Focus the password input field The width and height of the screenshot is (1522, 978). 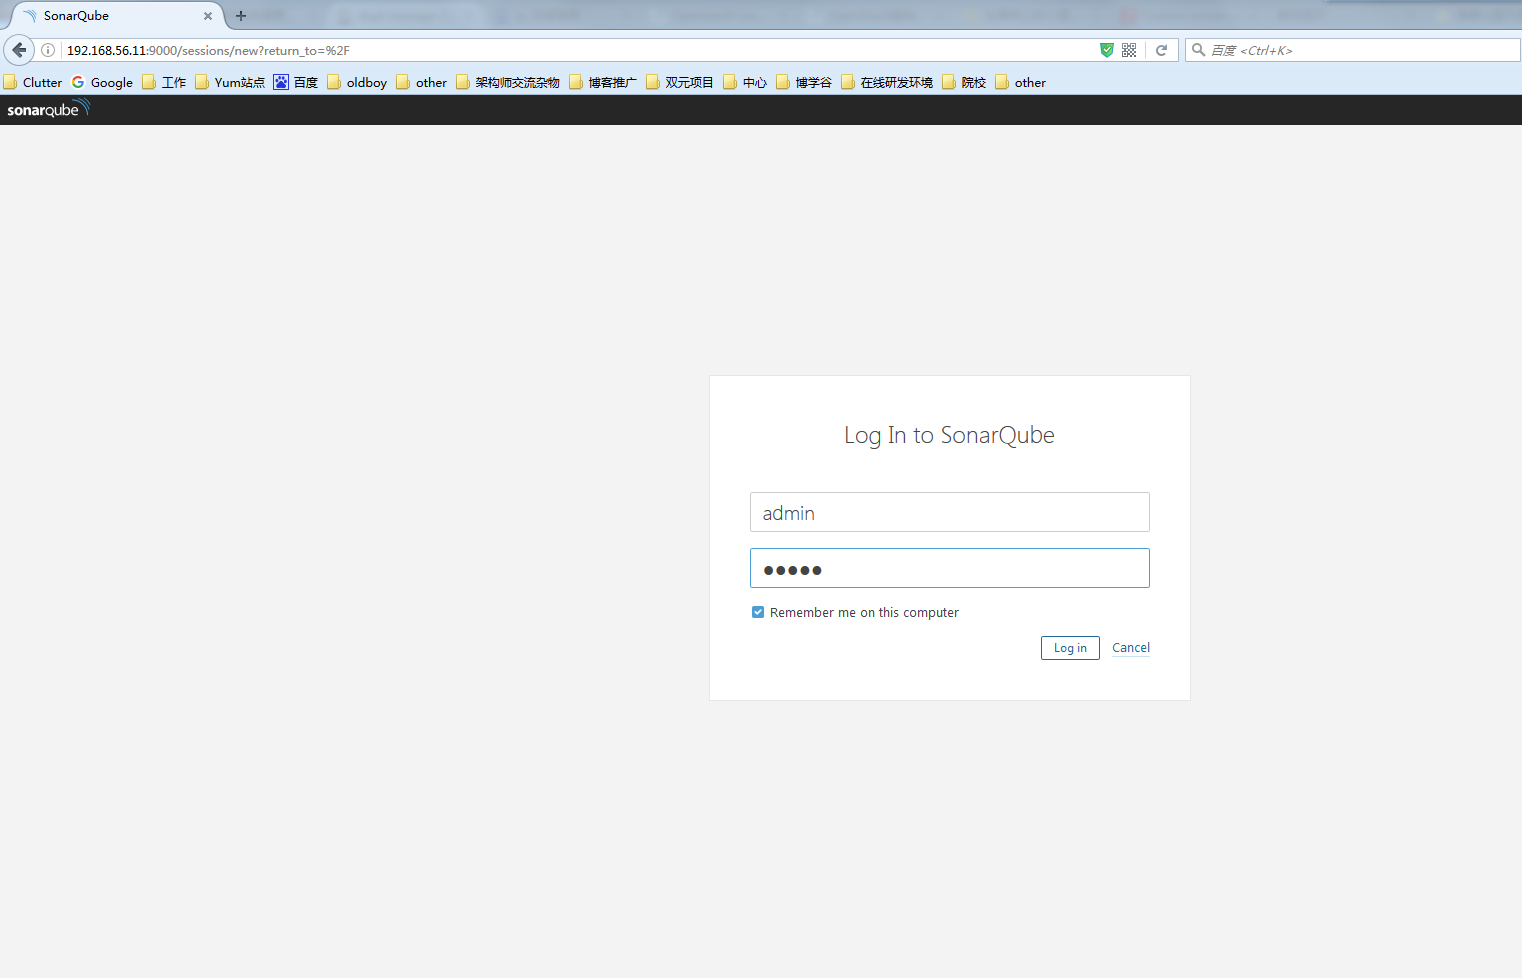tap(950, 568)
